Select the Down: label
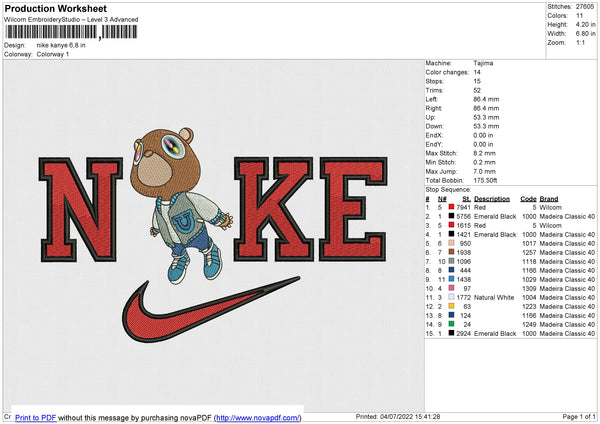Image resolution: width=600 pixels, height=424 pixels. (434, 126)
